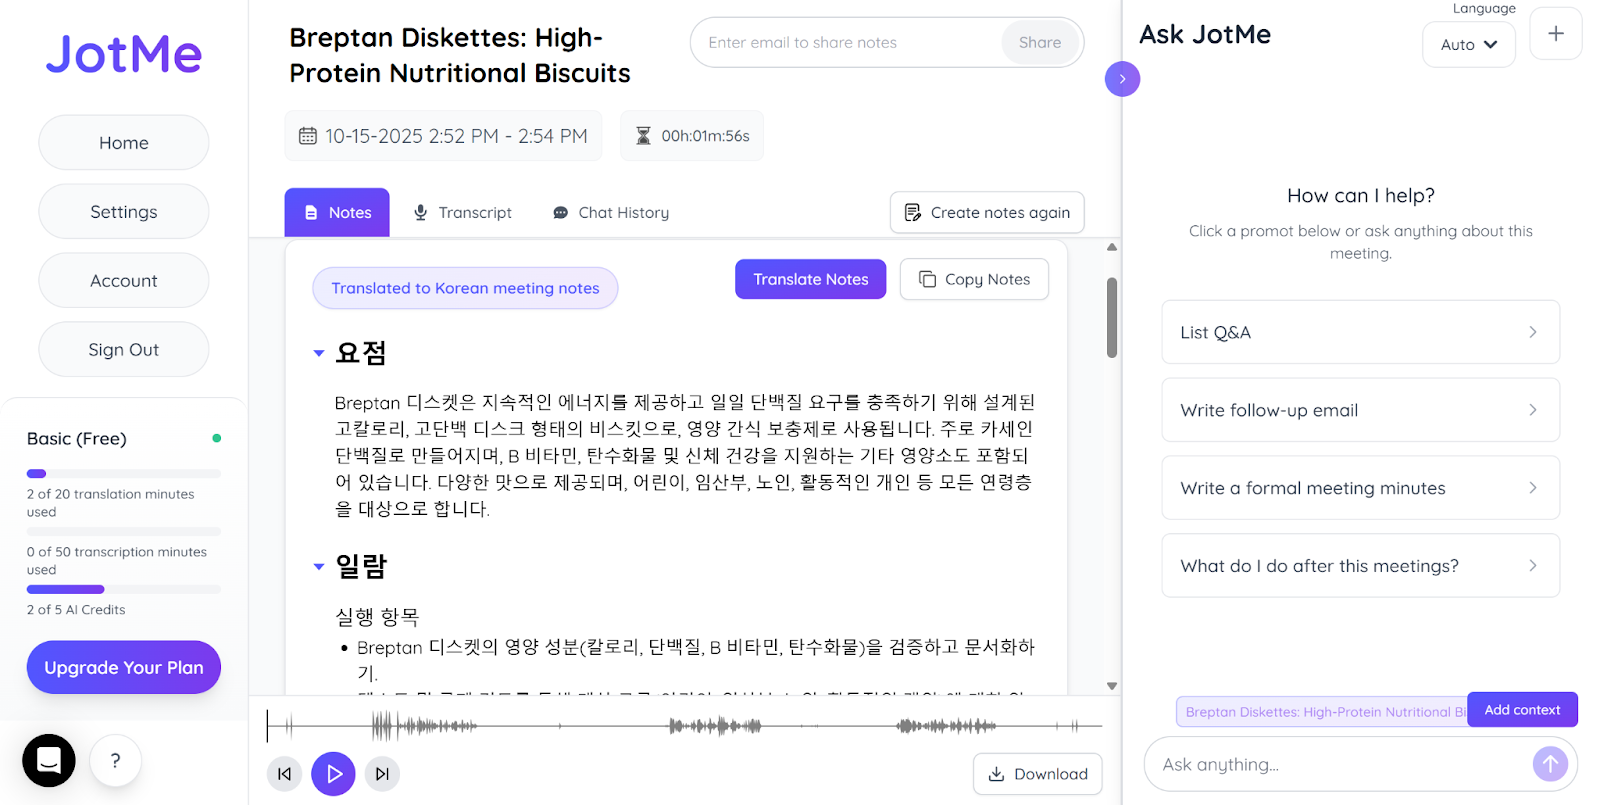
Task: Select Write a formal meeting minutes prompt
Action: click(x=1360, y=488)
